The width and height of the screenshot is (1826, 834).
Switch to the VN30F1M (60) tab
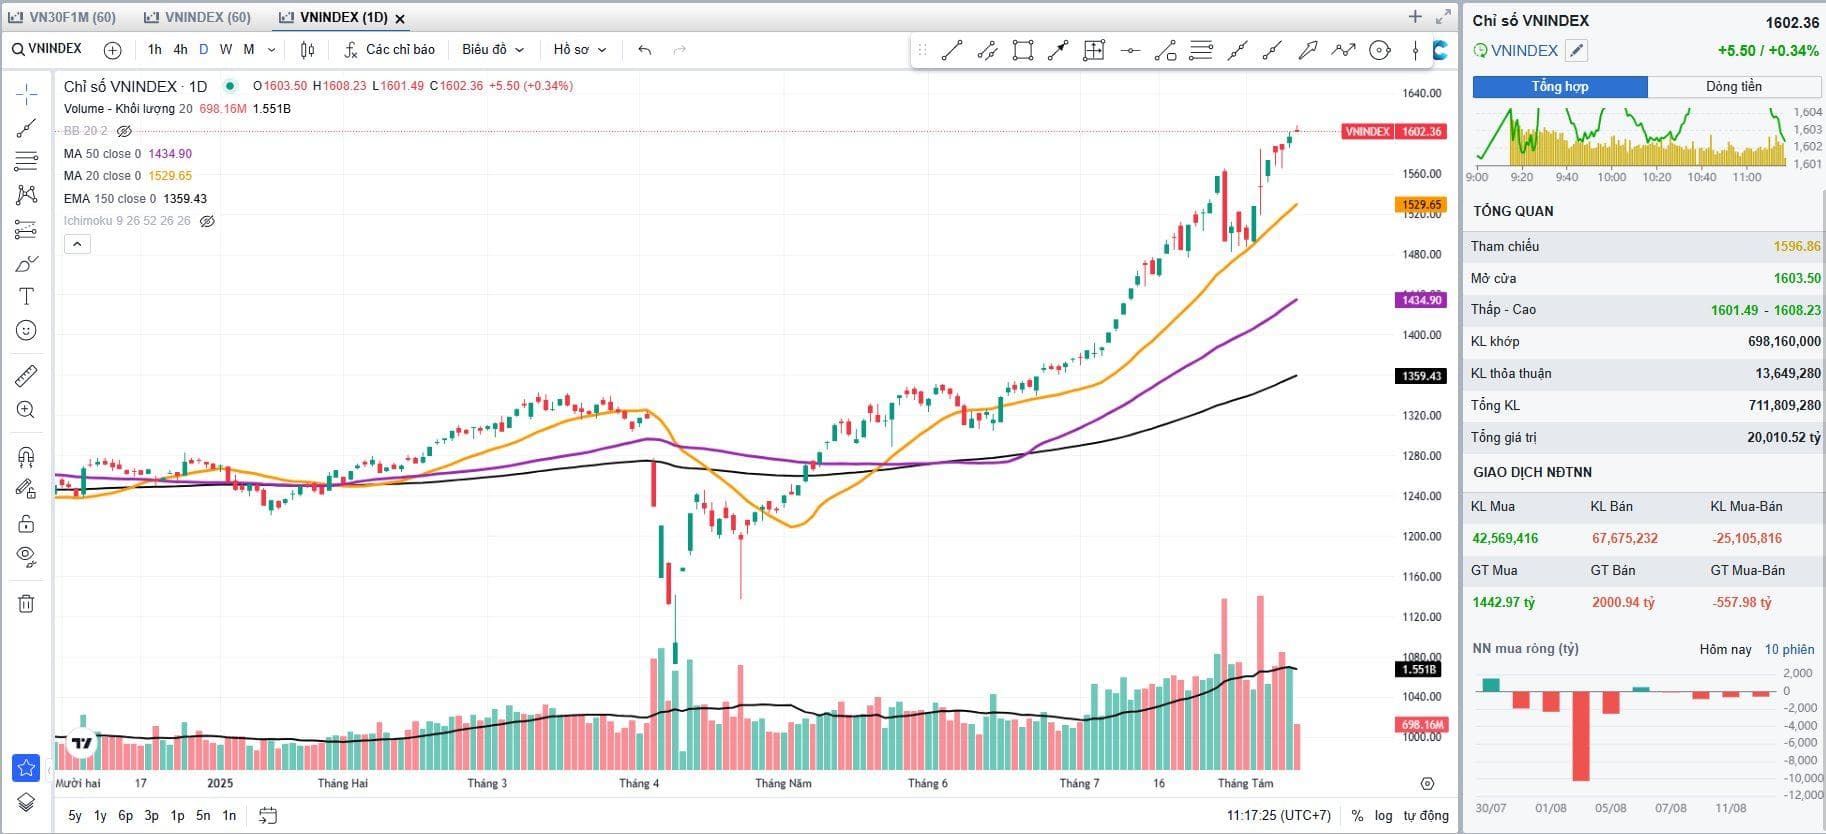click(x=64, y=18)
